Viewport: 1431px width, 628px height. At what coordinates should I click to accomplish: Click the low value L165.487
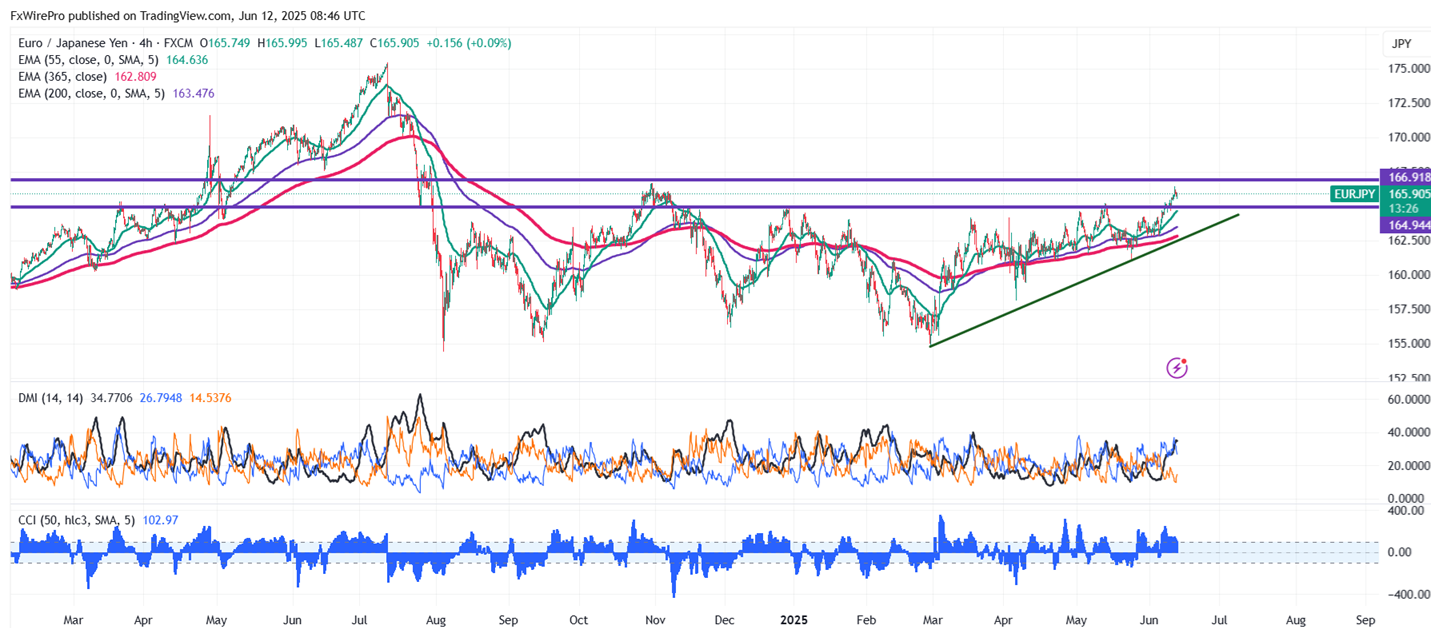pos(340,43)
